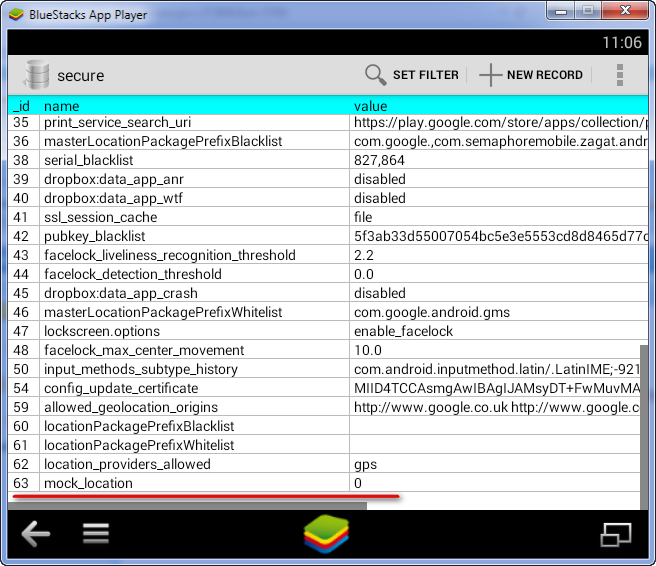This screenshot has width=656, height=566.
Task: Click the NEW RECORD button
Action: coord(544,75)
